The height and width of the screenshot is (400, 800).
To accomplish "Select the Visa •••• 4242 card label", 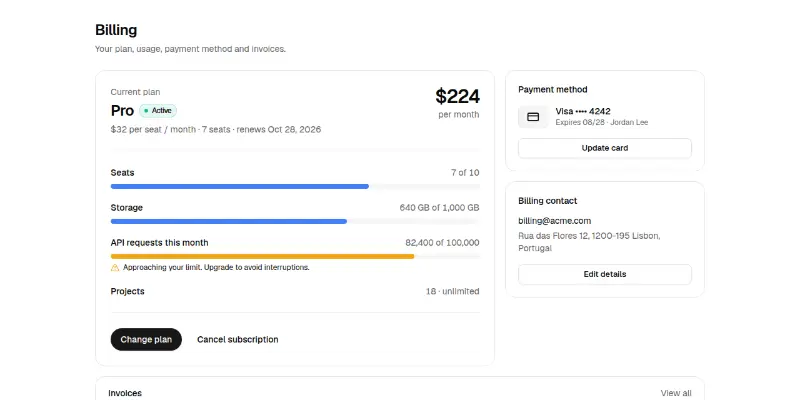I will (583, 111).
